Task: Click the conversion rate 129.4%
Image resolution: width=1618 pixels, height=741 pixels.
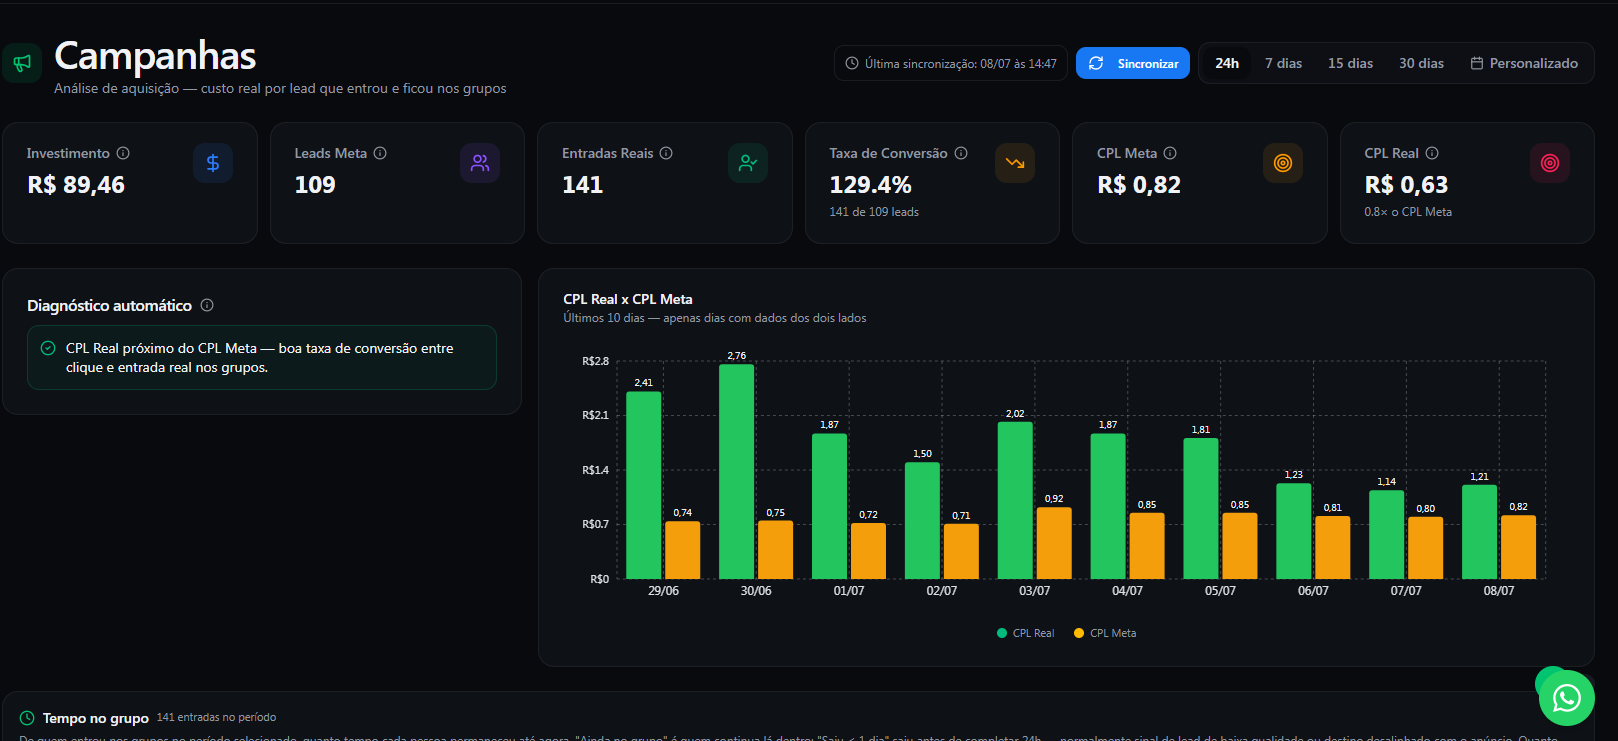Action: [x=871, y=185]
